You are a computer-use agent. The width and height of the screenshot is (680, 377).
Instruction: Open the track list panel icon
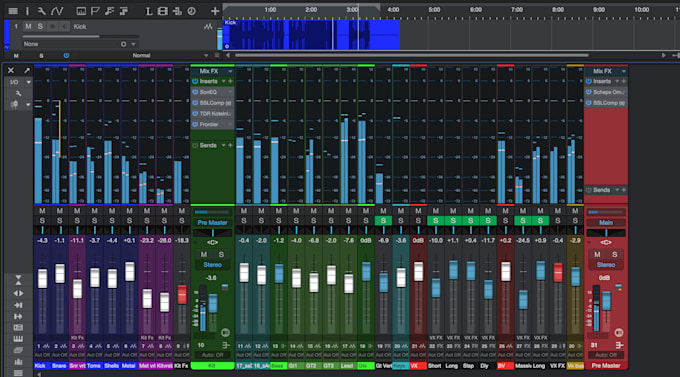click(x=13, y=11)
